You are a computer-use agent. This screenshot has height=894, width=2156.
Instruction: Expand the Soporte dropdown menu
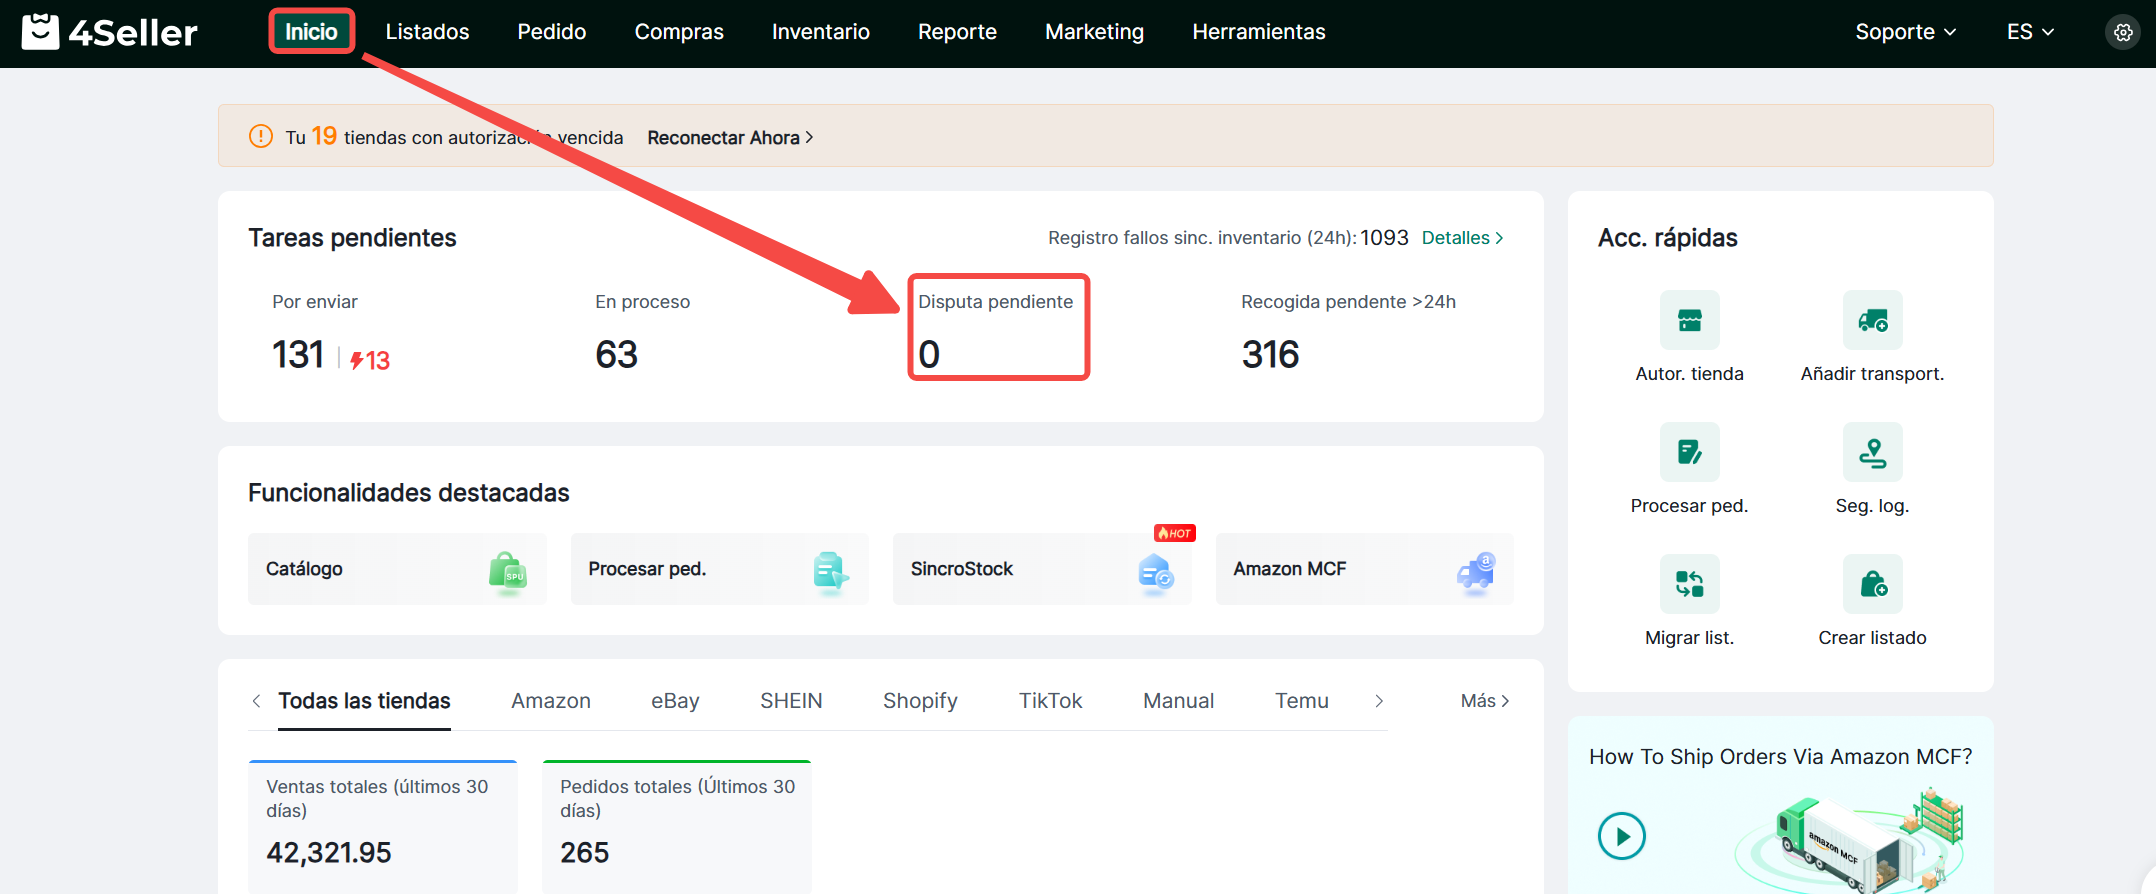click(x=1905, y=32)
